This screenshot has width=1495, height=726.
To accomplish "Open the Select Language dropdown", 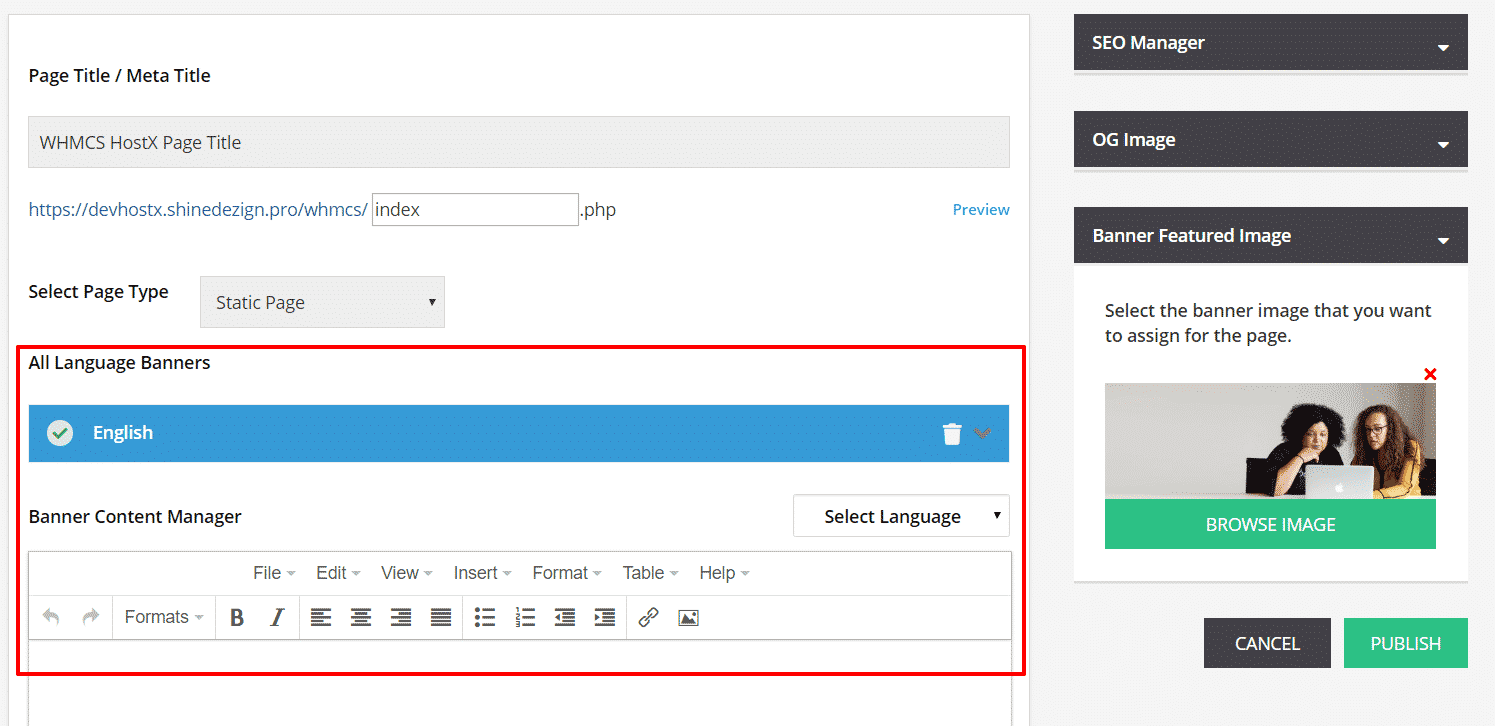I will pos(901,516).
